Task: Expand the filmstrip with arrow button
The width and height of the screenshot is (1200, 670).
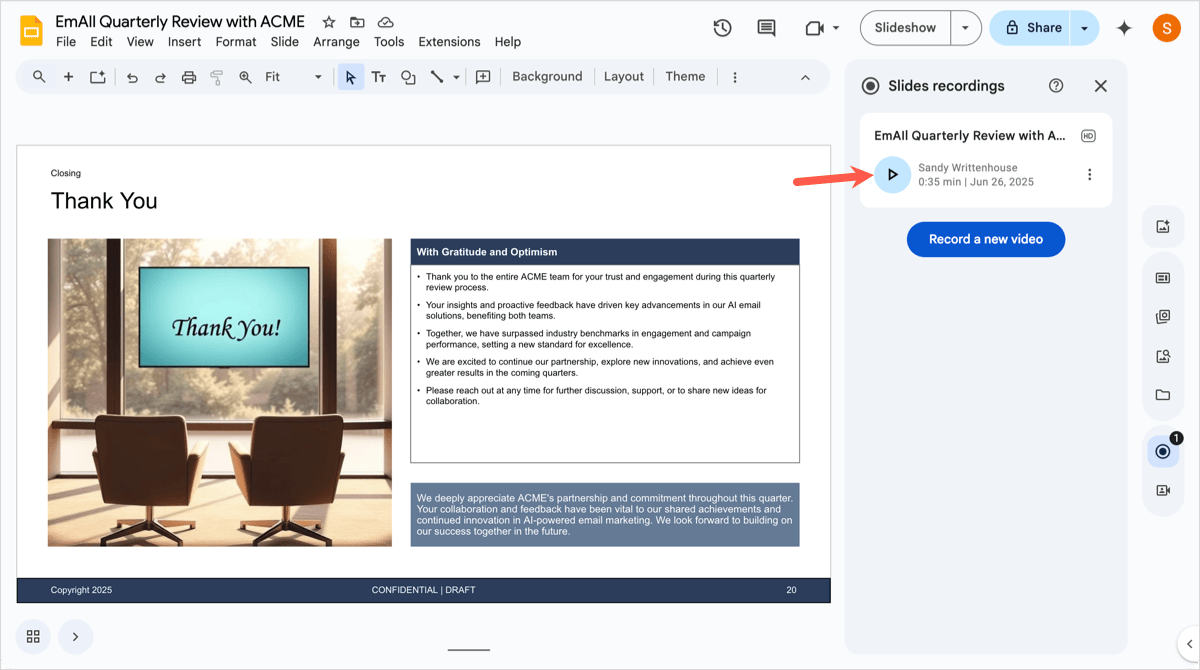Action: tap(75, 637)
